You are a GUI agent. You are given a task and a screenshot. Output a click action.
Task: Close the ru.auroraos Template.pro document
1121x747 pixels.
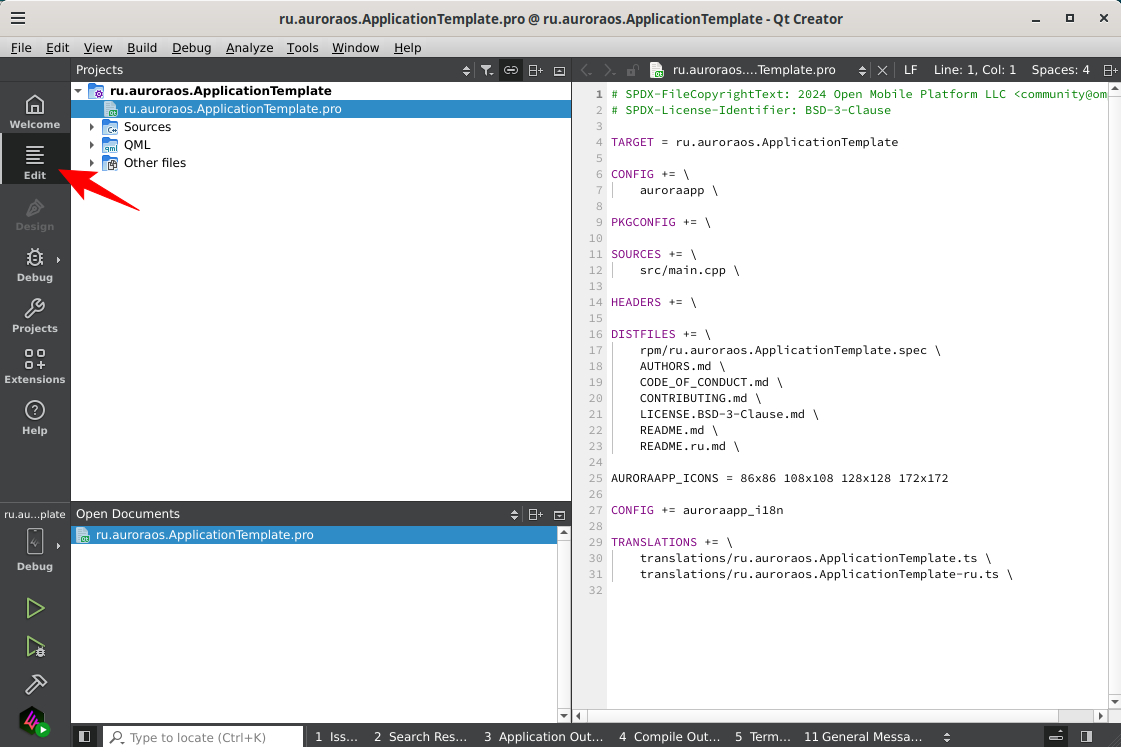coord(882,70)
